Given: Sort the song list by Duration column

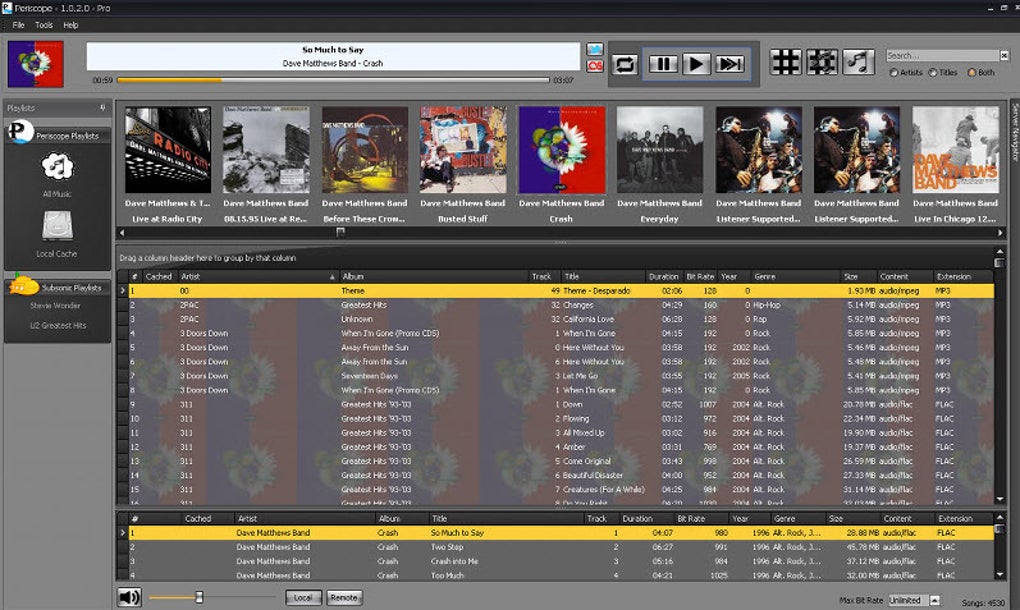Looking at the screenshot, I should coord(664,276).
